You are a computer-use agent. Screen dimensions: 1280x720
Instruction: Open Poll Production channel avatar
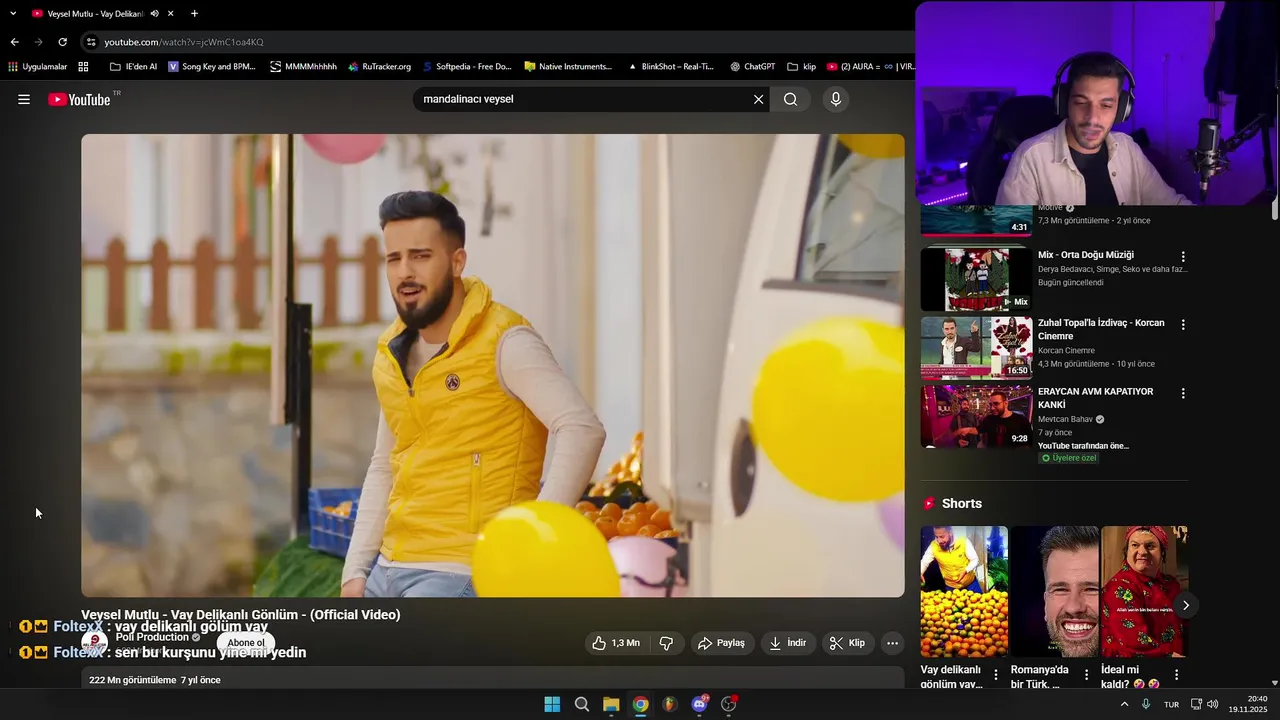tap(95, 643)
